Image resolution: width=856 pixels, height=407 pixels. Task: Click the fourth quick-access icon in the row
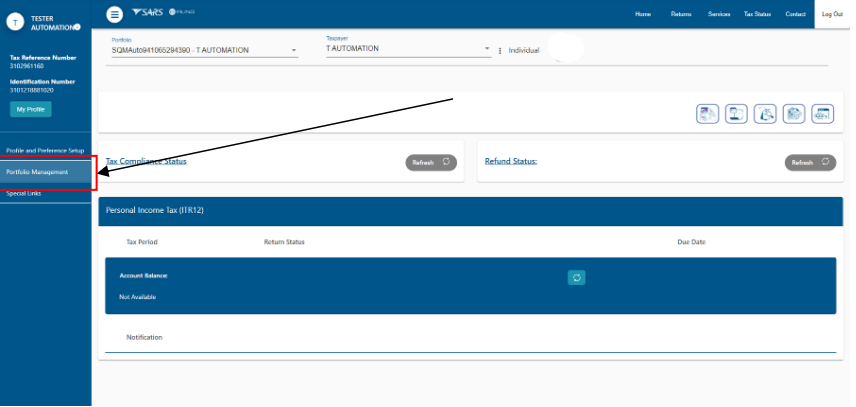(794, 114)
